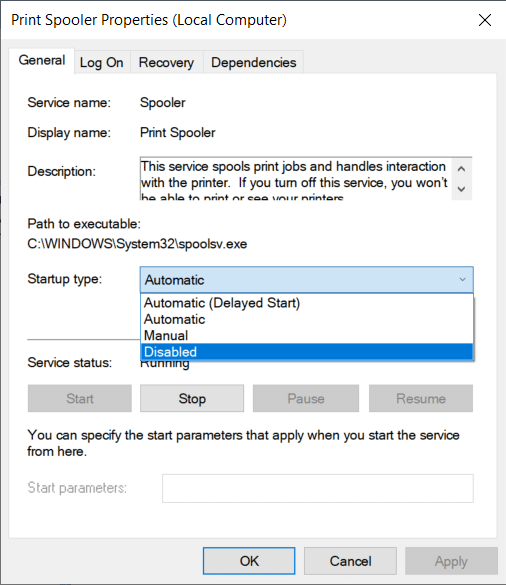Cancel the properties dialog
Screen dimensions: 506x585
coord(350,561)
